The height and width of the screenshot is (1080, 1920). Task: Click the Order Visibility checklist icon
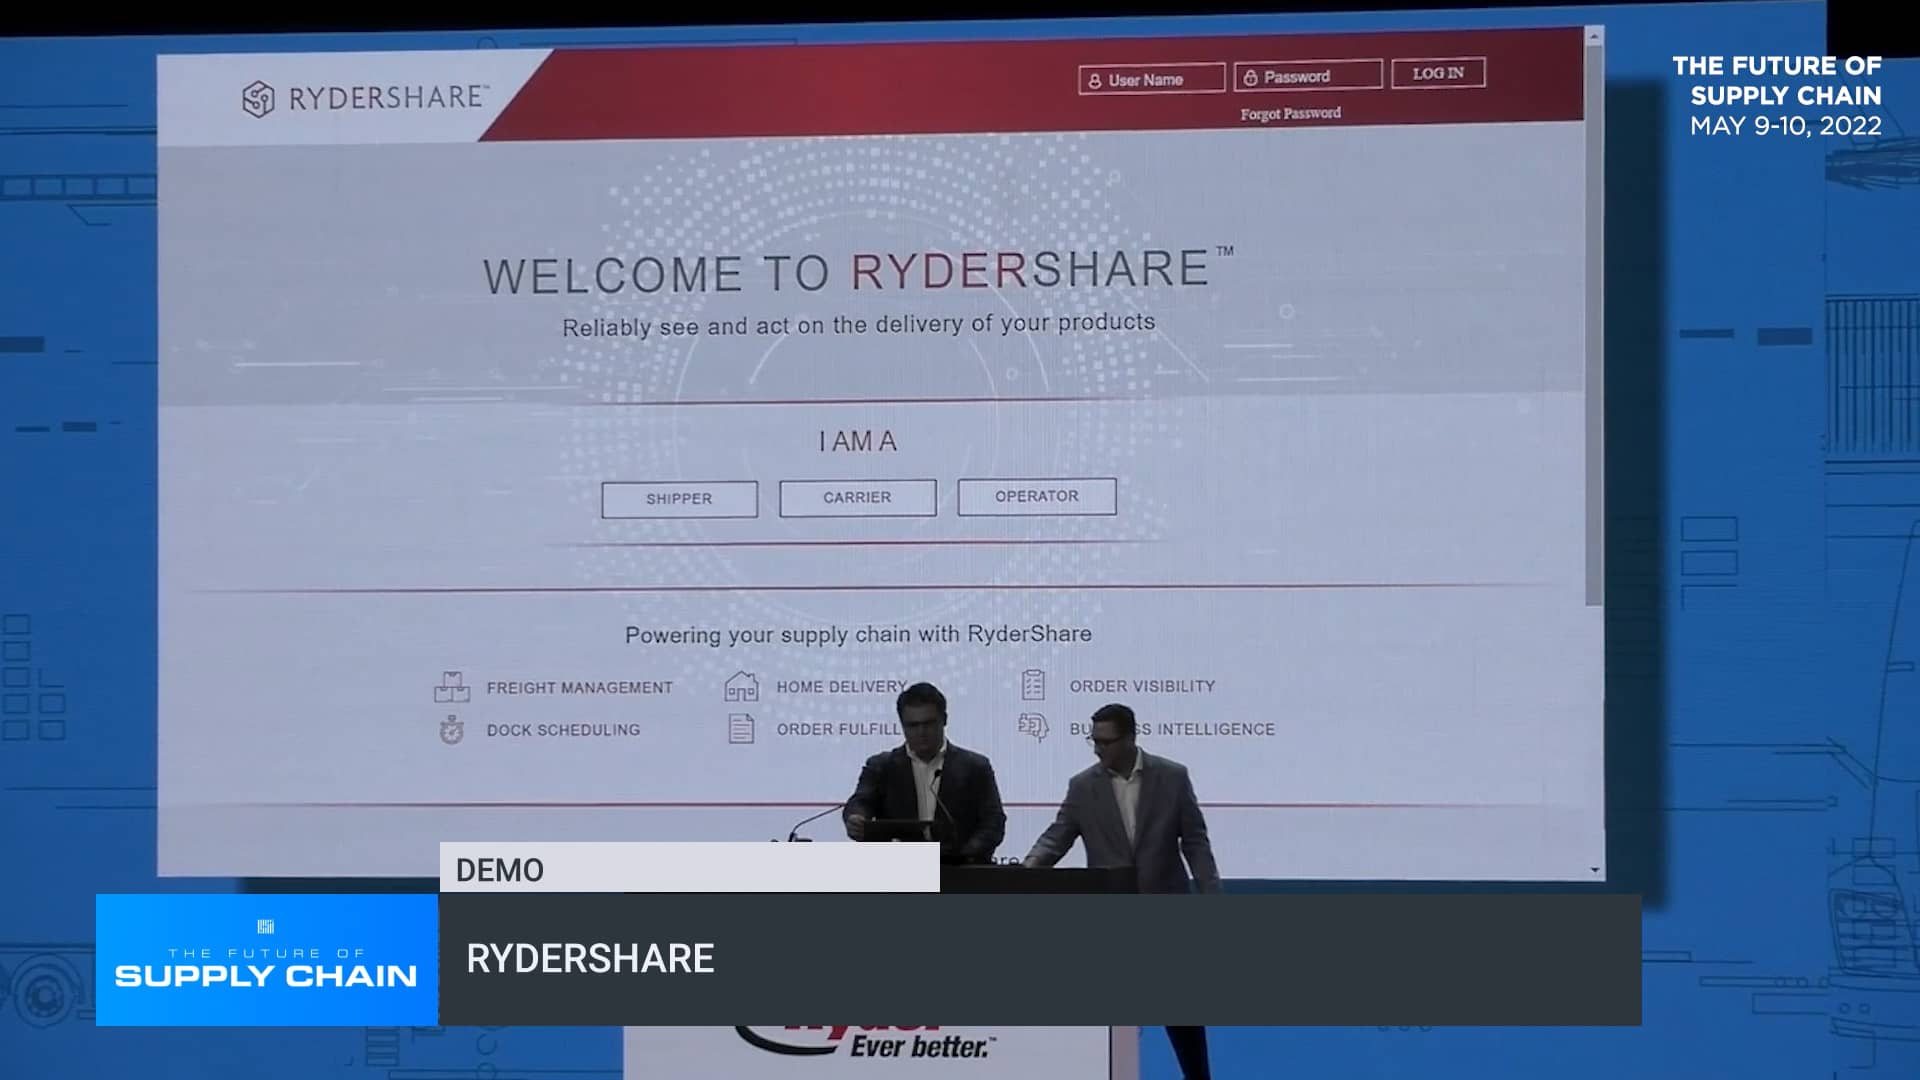coord(1033,685)
